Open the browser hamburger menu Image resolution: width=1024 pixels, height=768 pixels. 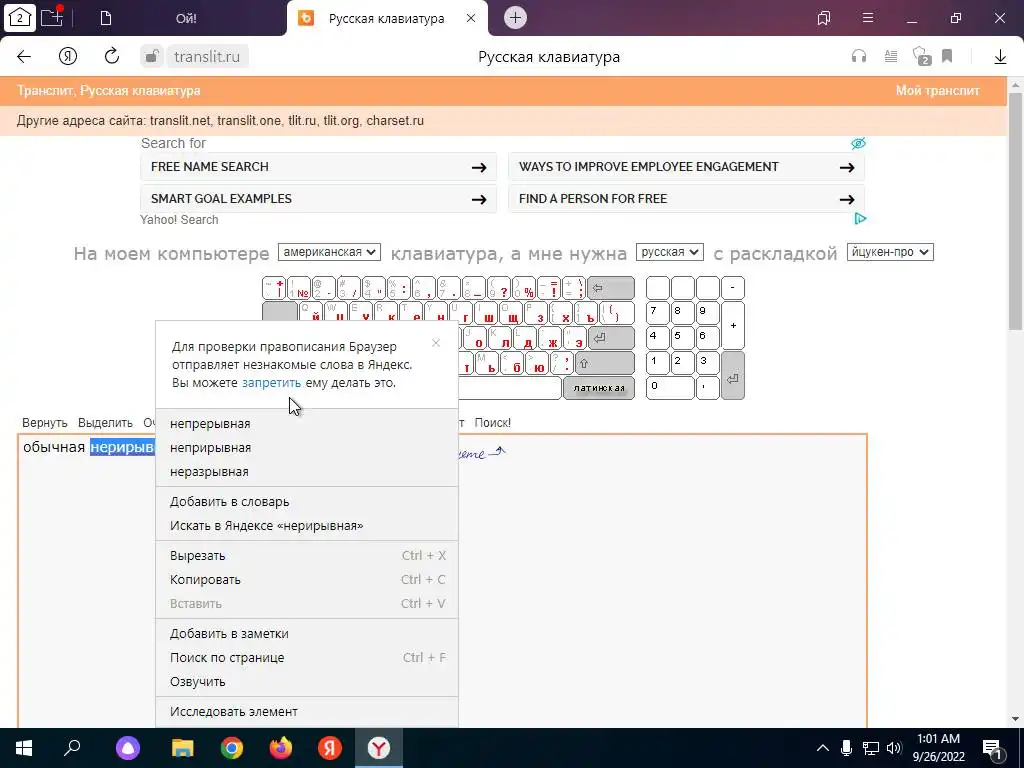click(868, 18)
